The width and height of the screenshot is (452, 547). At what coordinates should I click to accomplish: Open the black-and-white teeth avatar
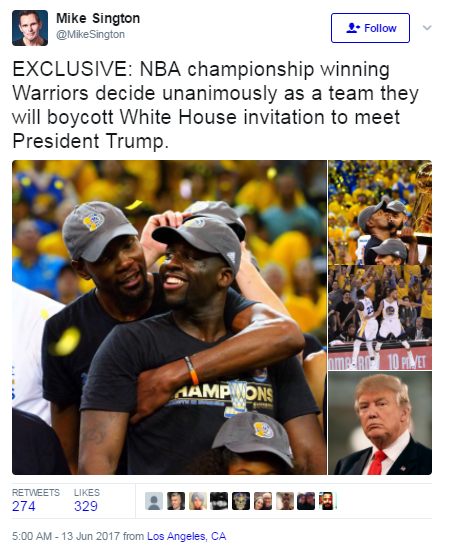[x=219, y=501]
